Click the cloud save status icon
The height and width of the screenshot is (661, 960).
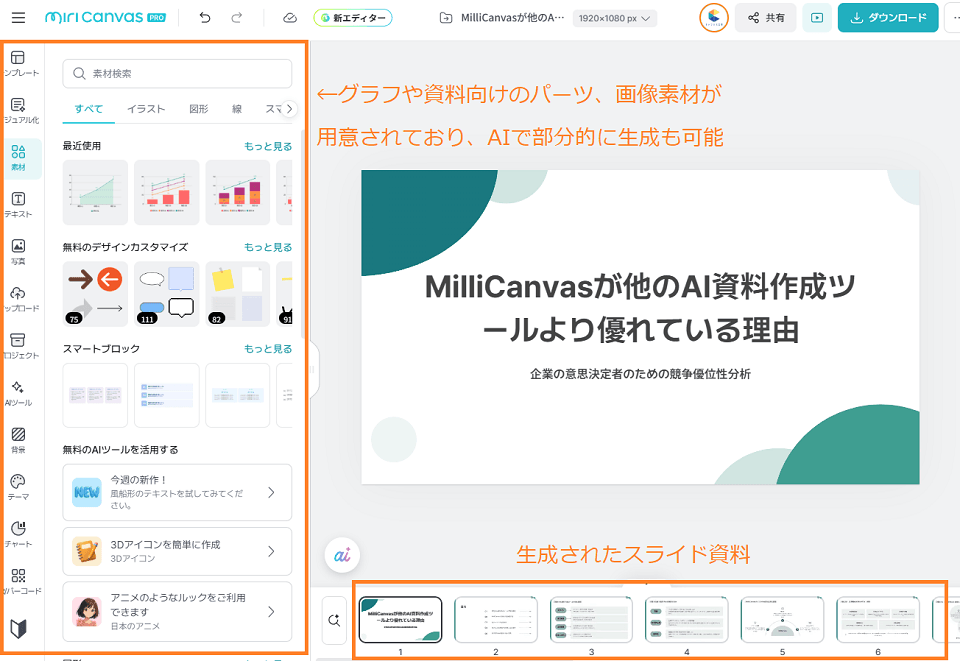pos(290,18)
